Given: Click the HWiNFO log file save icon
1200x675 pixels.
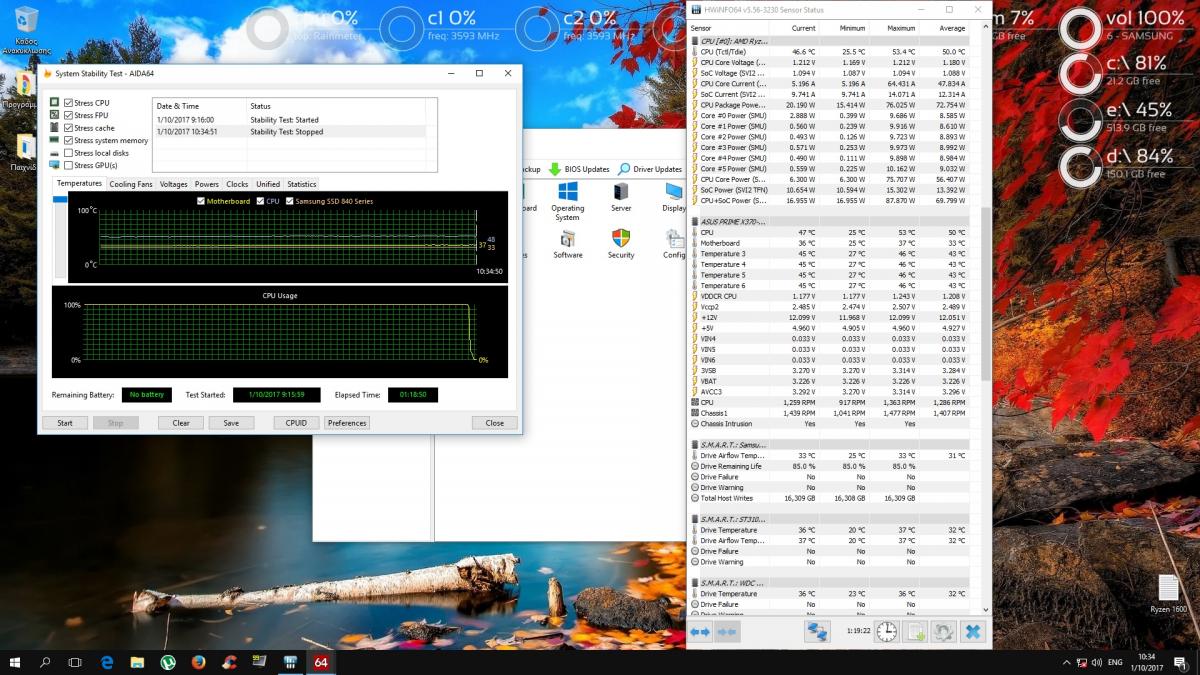Looking at the screenshot, I should 915,632.
